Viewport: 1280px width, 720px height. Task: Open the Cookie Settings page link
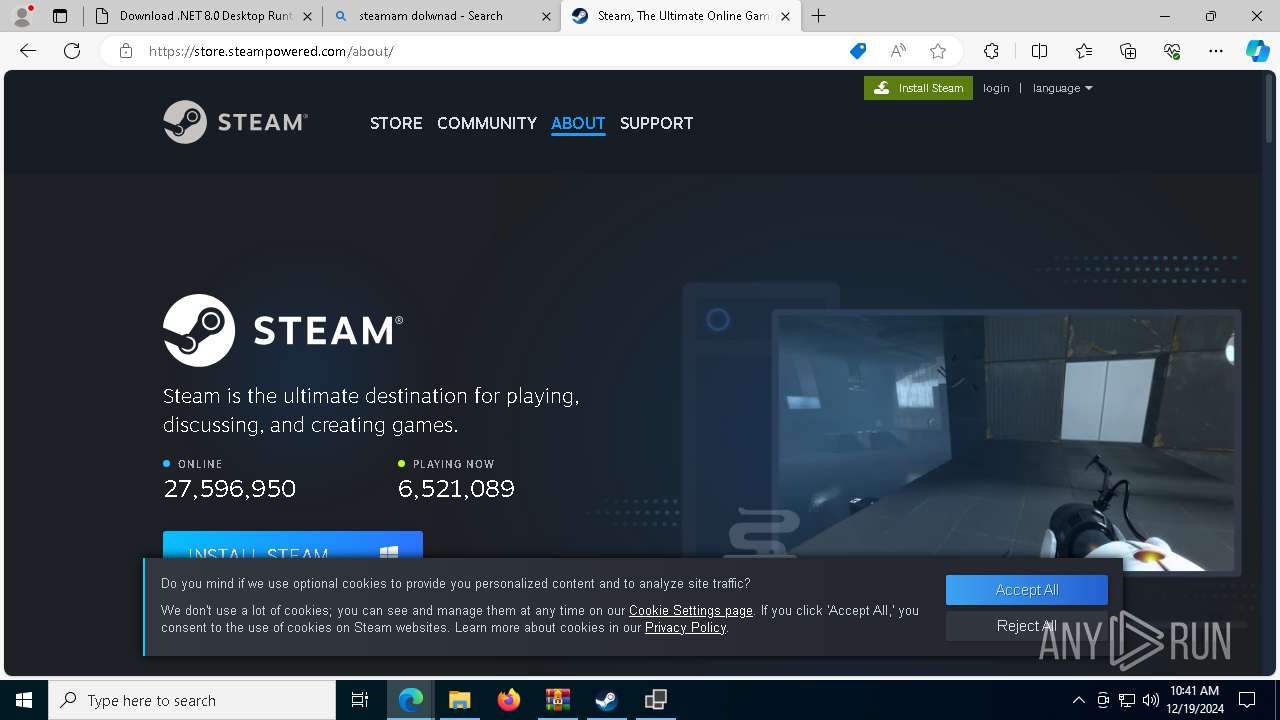(x=691, y=610)
